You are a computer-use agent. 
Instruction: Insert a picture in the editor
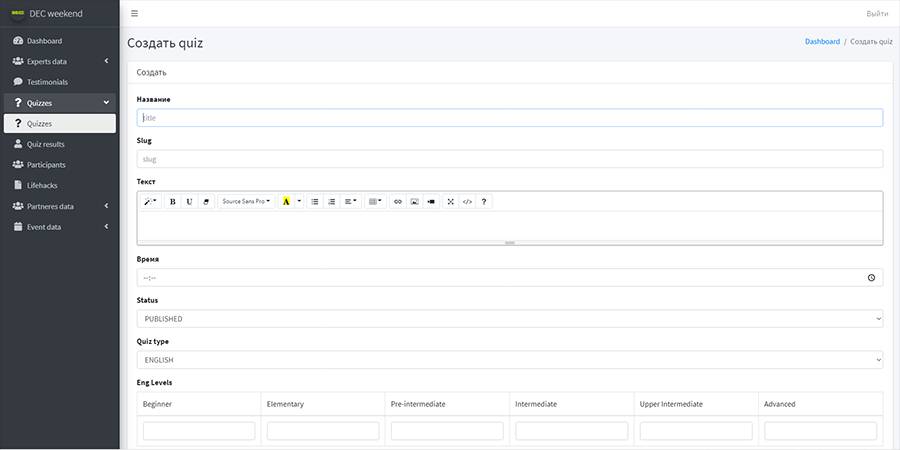click(x=414, y=201)
